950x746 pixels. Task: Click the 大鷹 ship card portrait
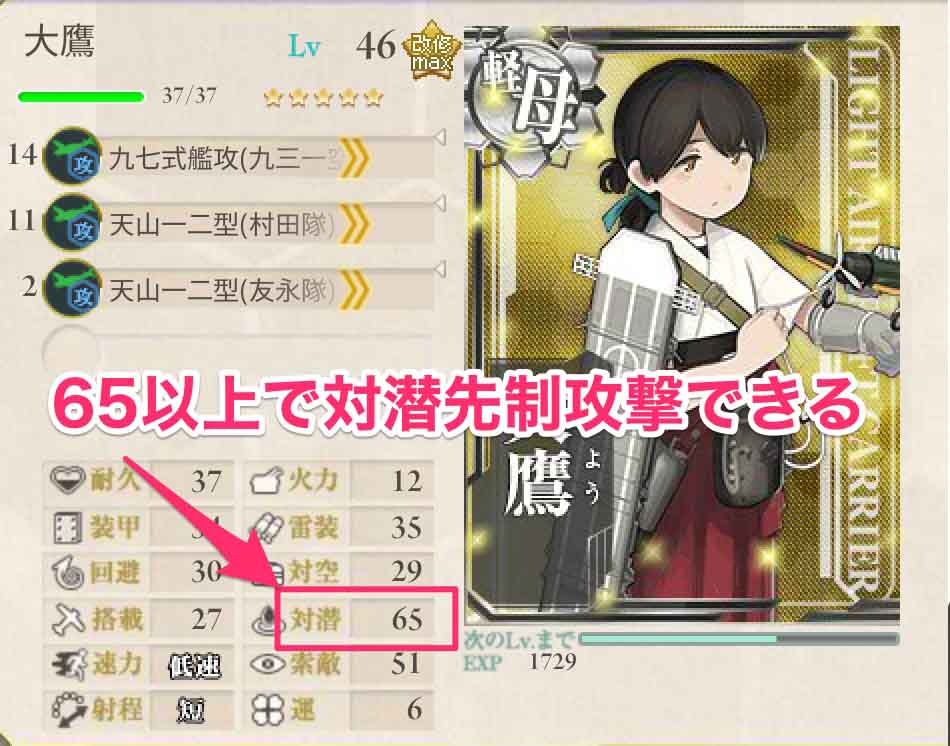point(682,324)
